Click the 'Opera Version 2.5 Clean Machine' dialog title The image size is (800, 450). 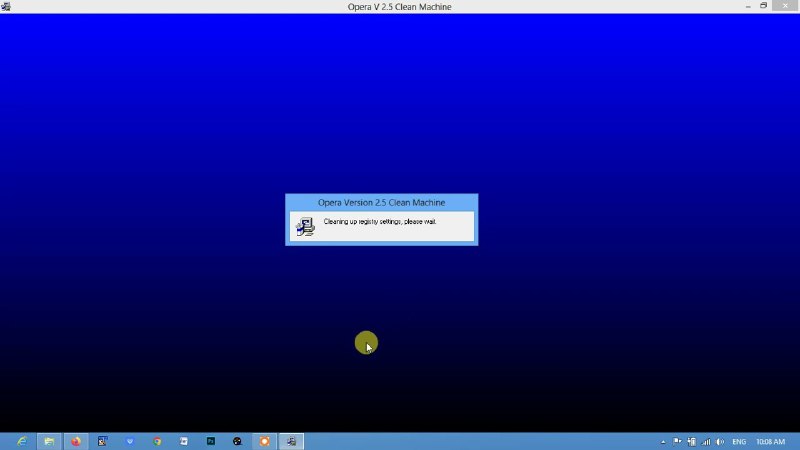click(382, 203)
